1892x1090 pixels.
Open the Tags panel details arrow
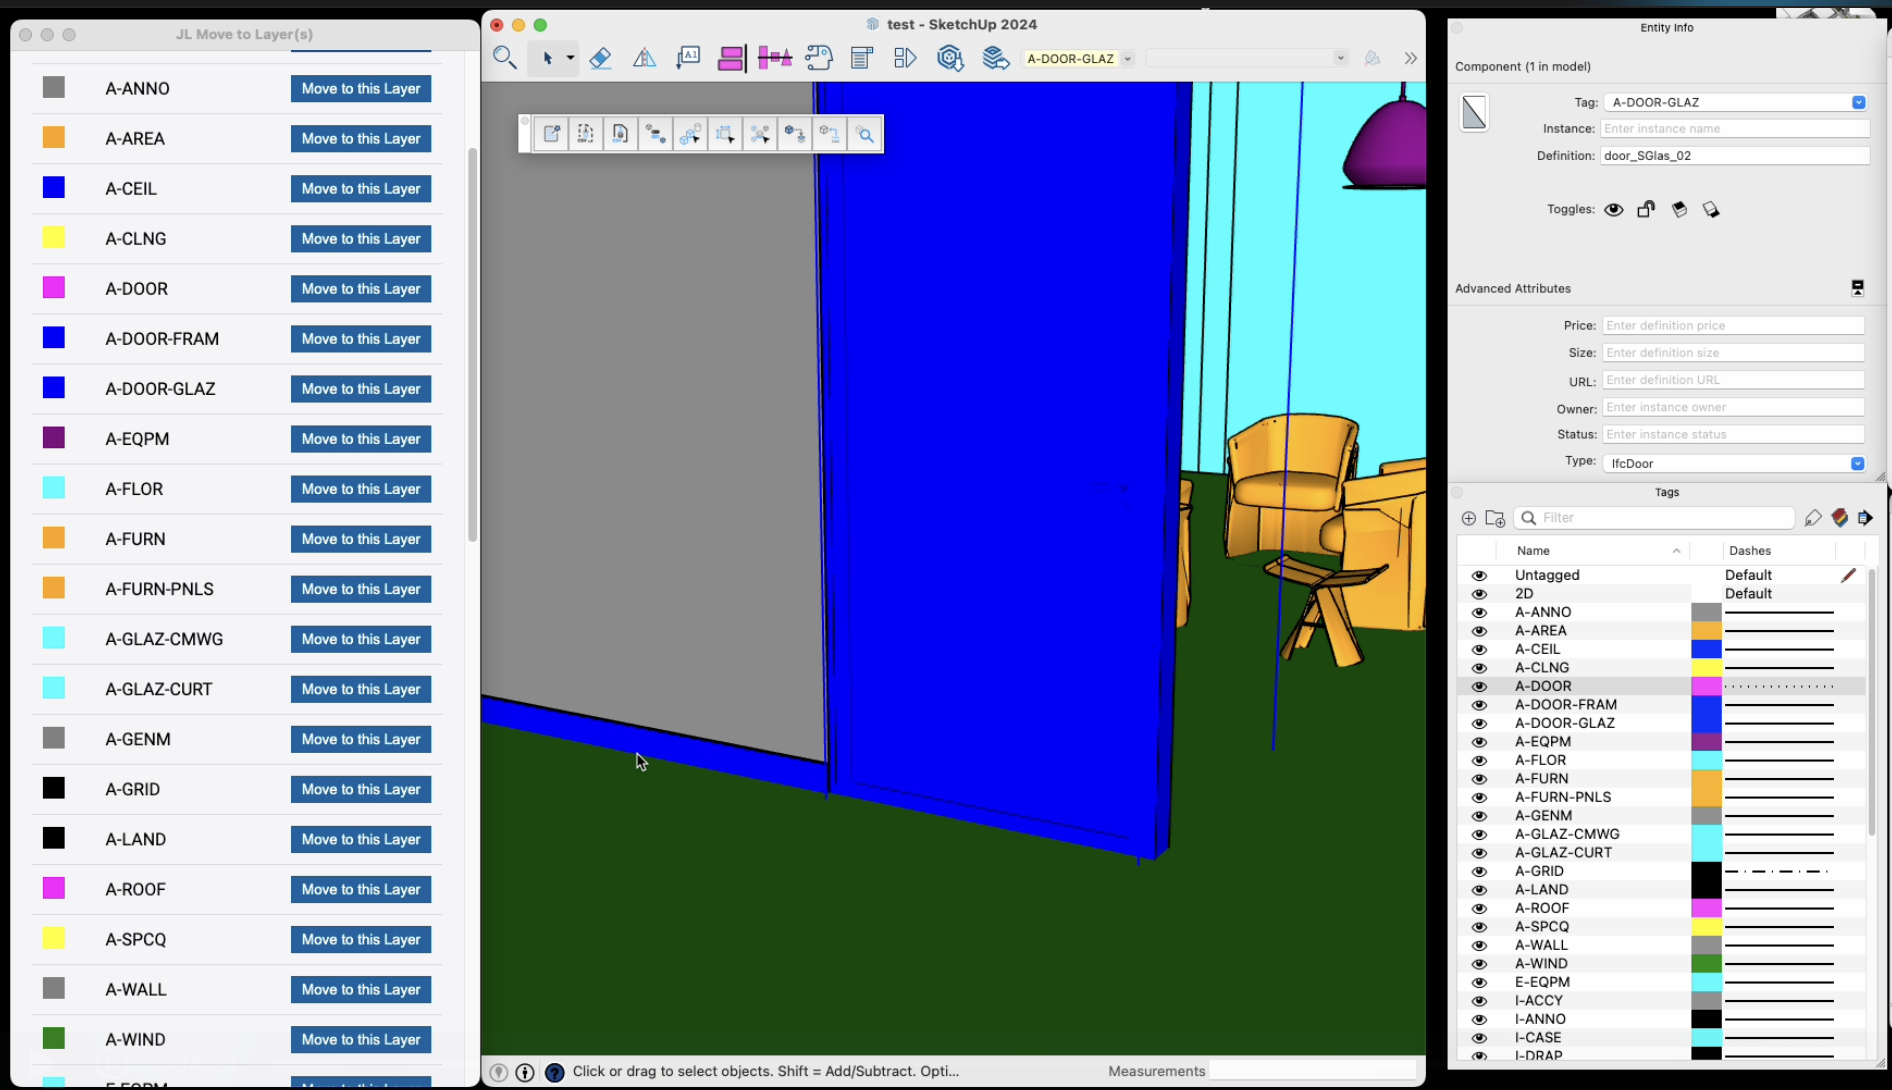1865,518
